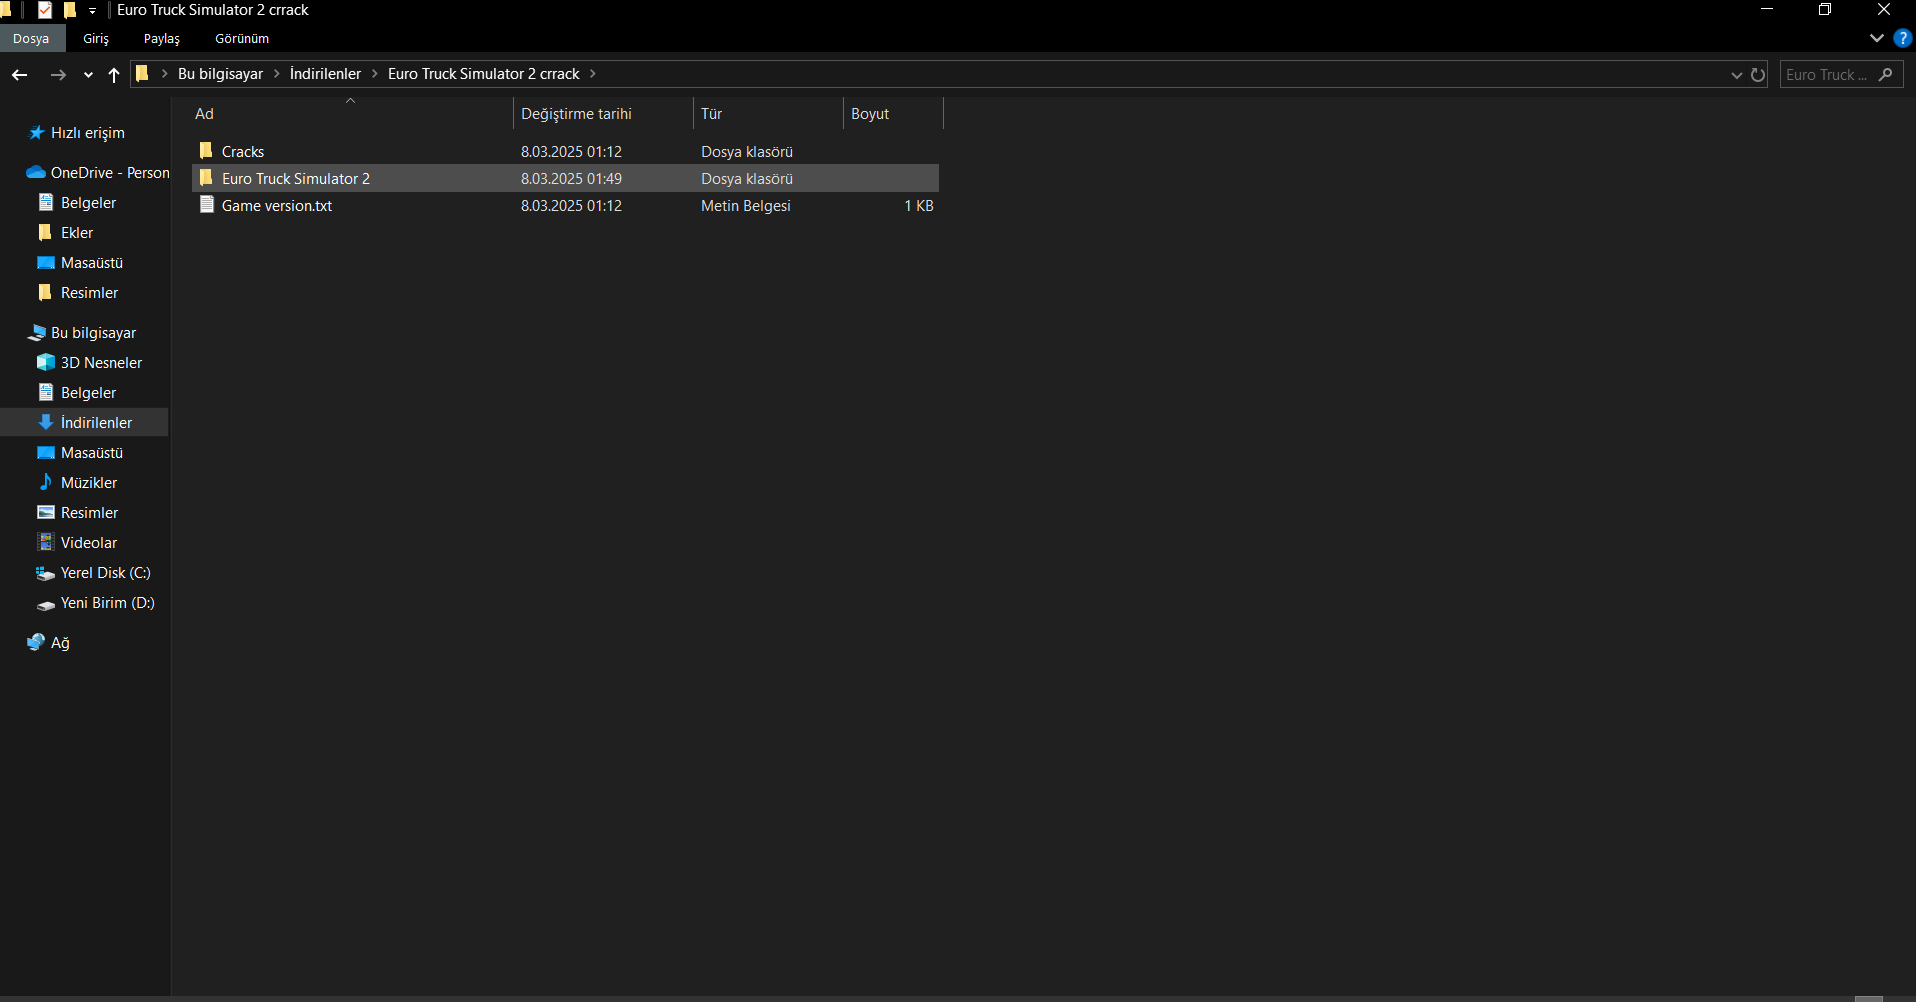
Task: Click the İndirilenler download arrow icon
Action: click(45, 422)
